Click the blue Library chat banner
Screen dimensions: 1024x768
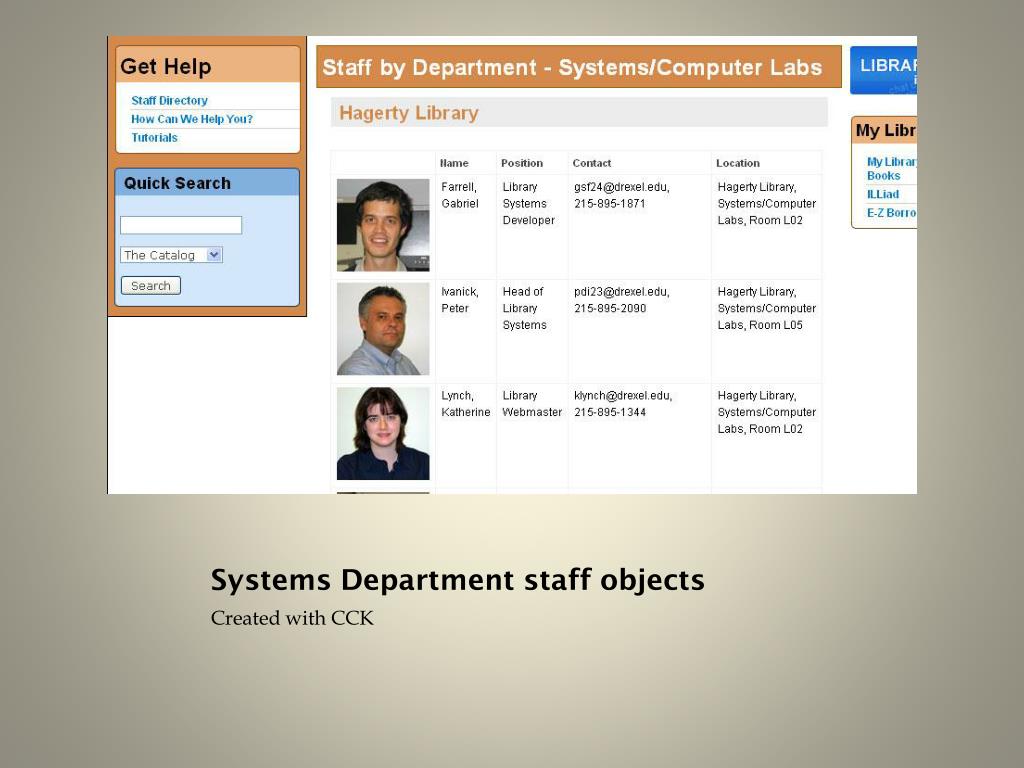[x=884, y=70]
